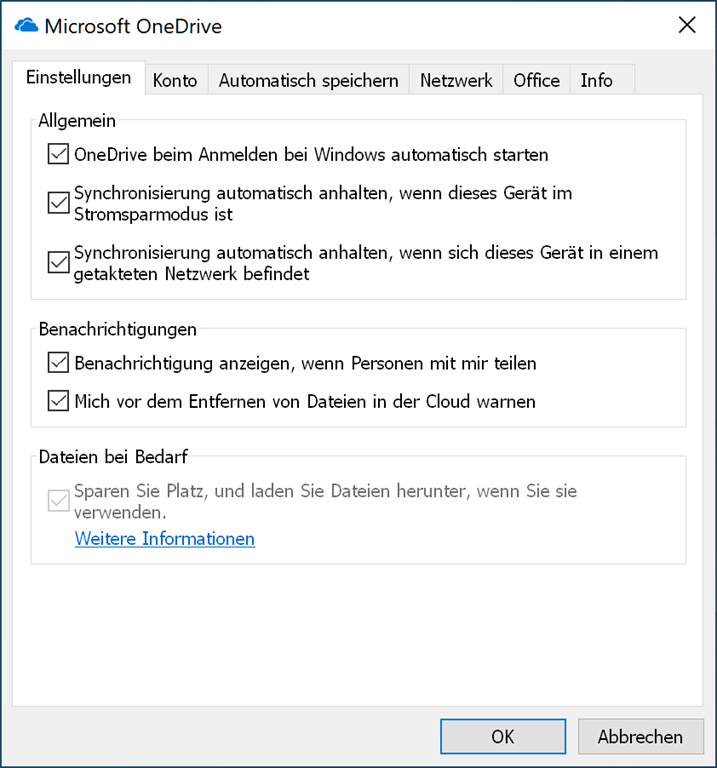The height and width of the screenshot is (768, 717).
Task: Open the Konto tab
Action: point(175,81)
